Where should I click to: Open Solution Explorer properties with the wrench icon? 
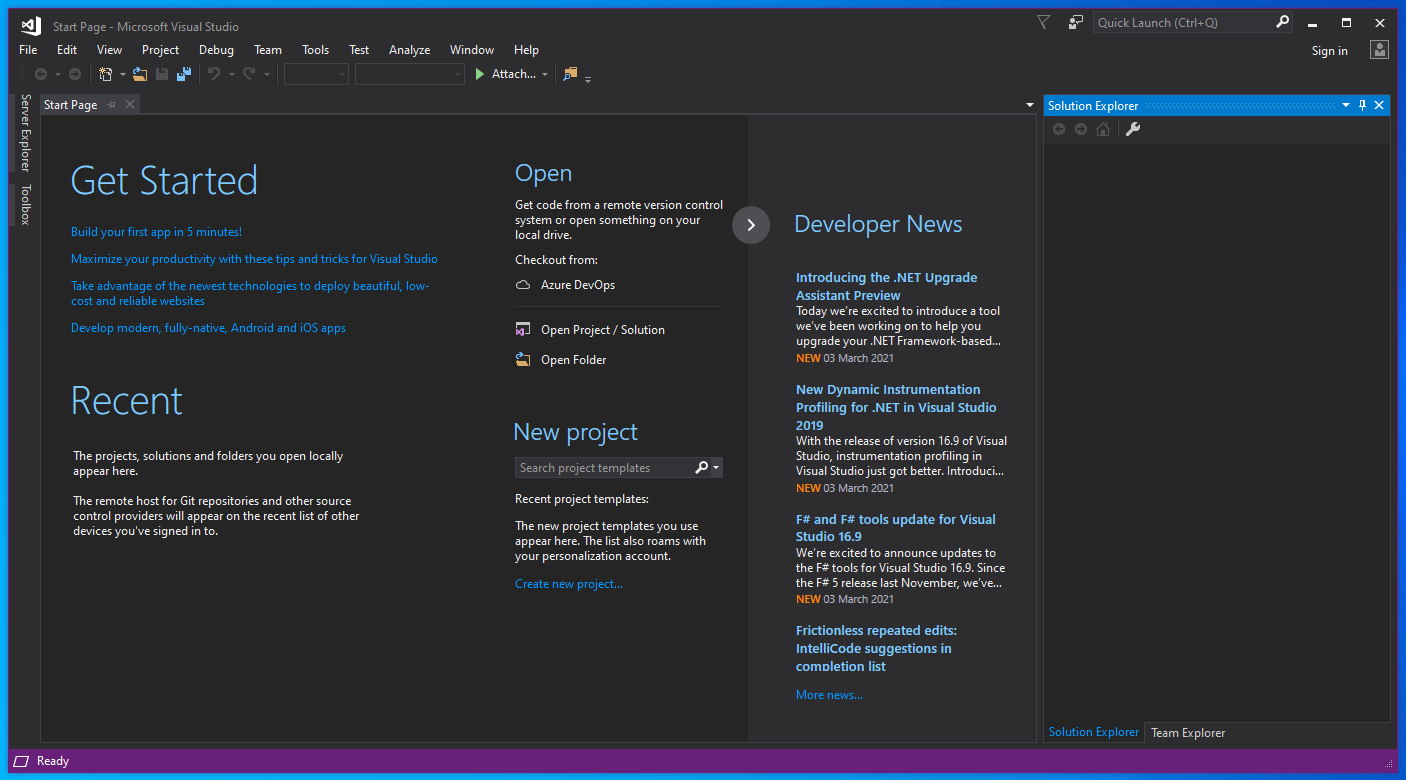pyautogui.click(x=1133, y=128)
